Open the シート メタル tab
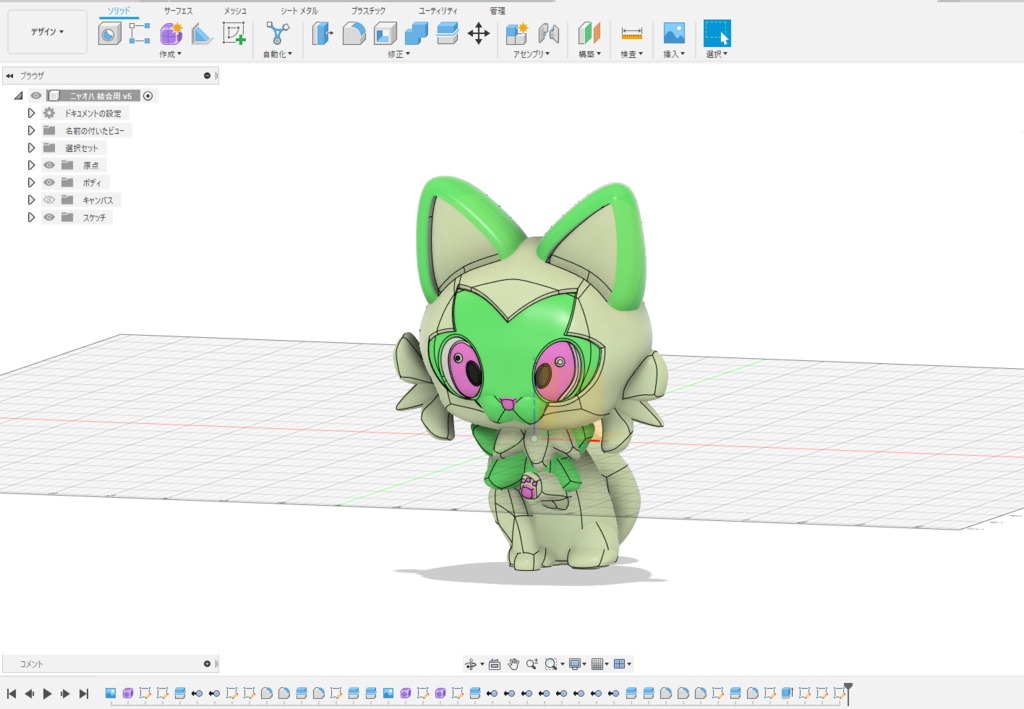Viewport: 1024px width, 709px height. click(x=298, y=10)
